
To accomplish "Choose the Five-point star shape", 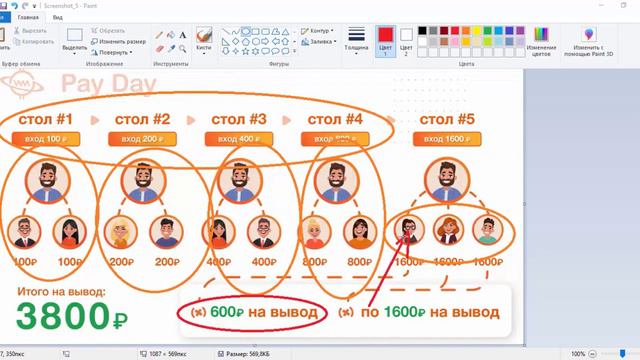I will (x=246, y=51).
